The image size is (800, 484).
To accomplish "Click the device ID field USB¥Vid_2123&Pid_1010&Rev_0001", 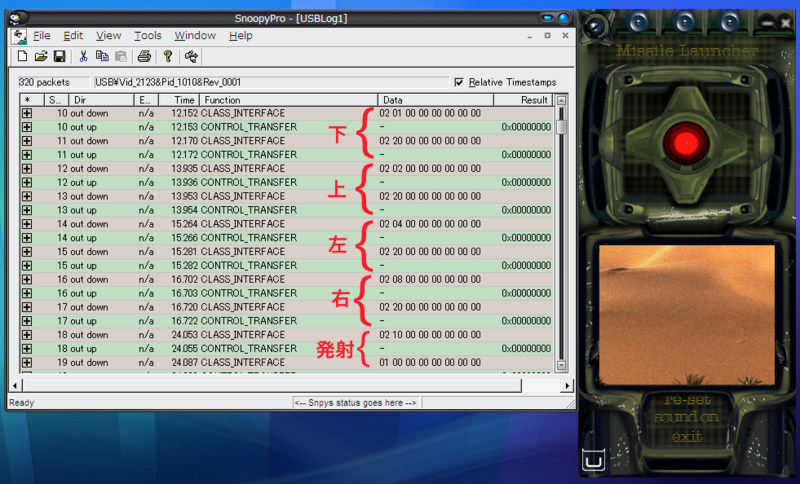I will 270,82.
